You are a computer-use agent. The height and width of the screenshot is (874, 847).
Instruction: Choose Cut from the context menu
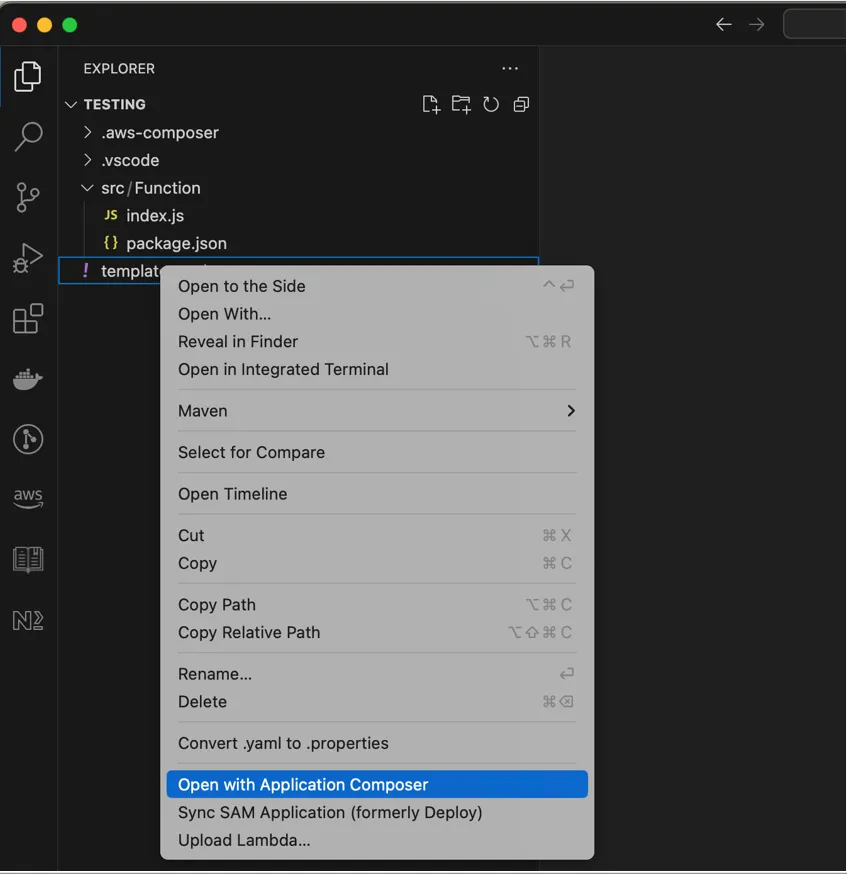(377, 535)
